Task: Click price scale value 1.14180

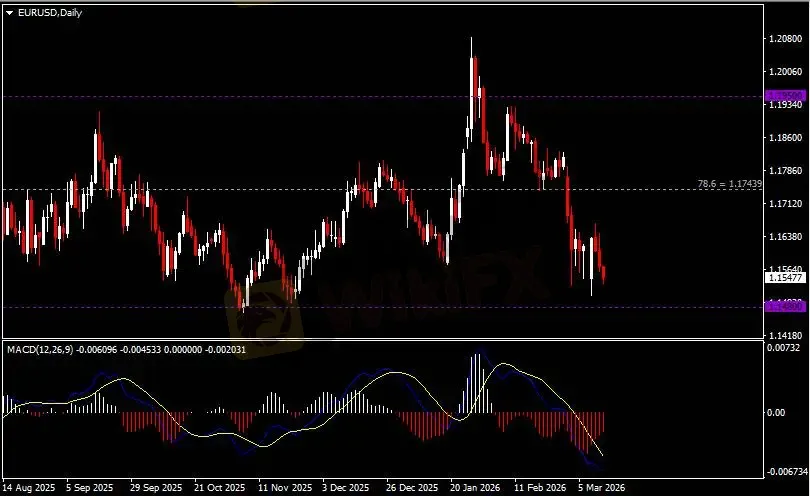Action: [x=785, y=336]
